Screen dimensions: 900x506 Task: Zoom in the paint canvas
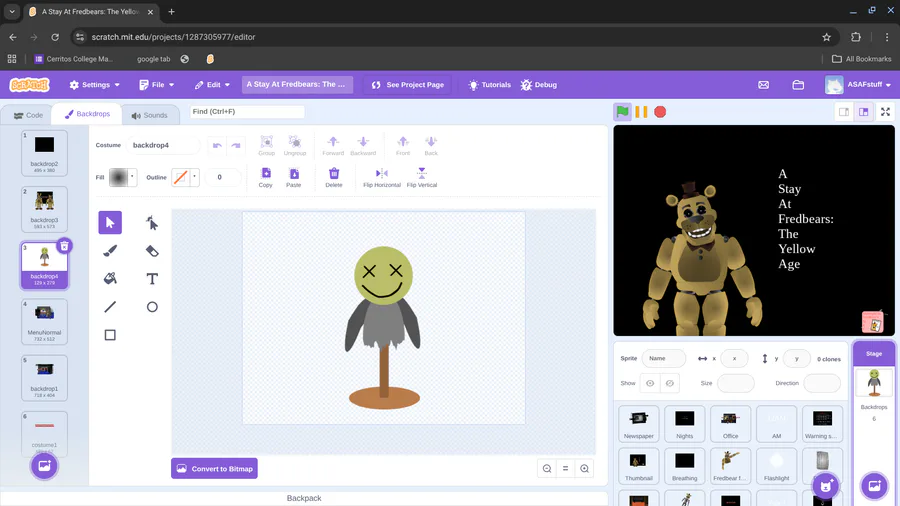584,469
